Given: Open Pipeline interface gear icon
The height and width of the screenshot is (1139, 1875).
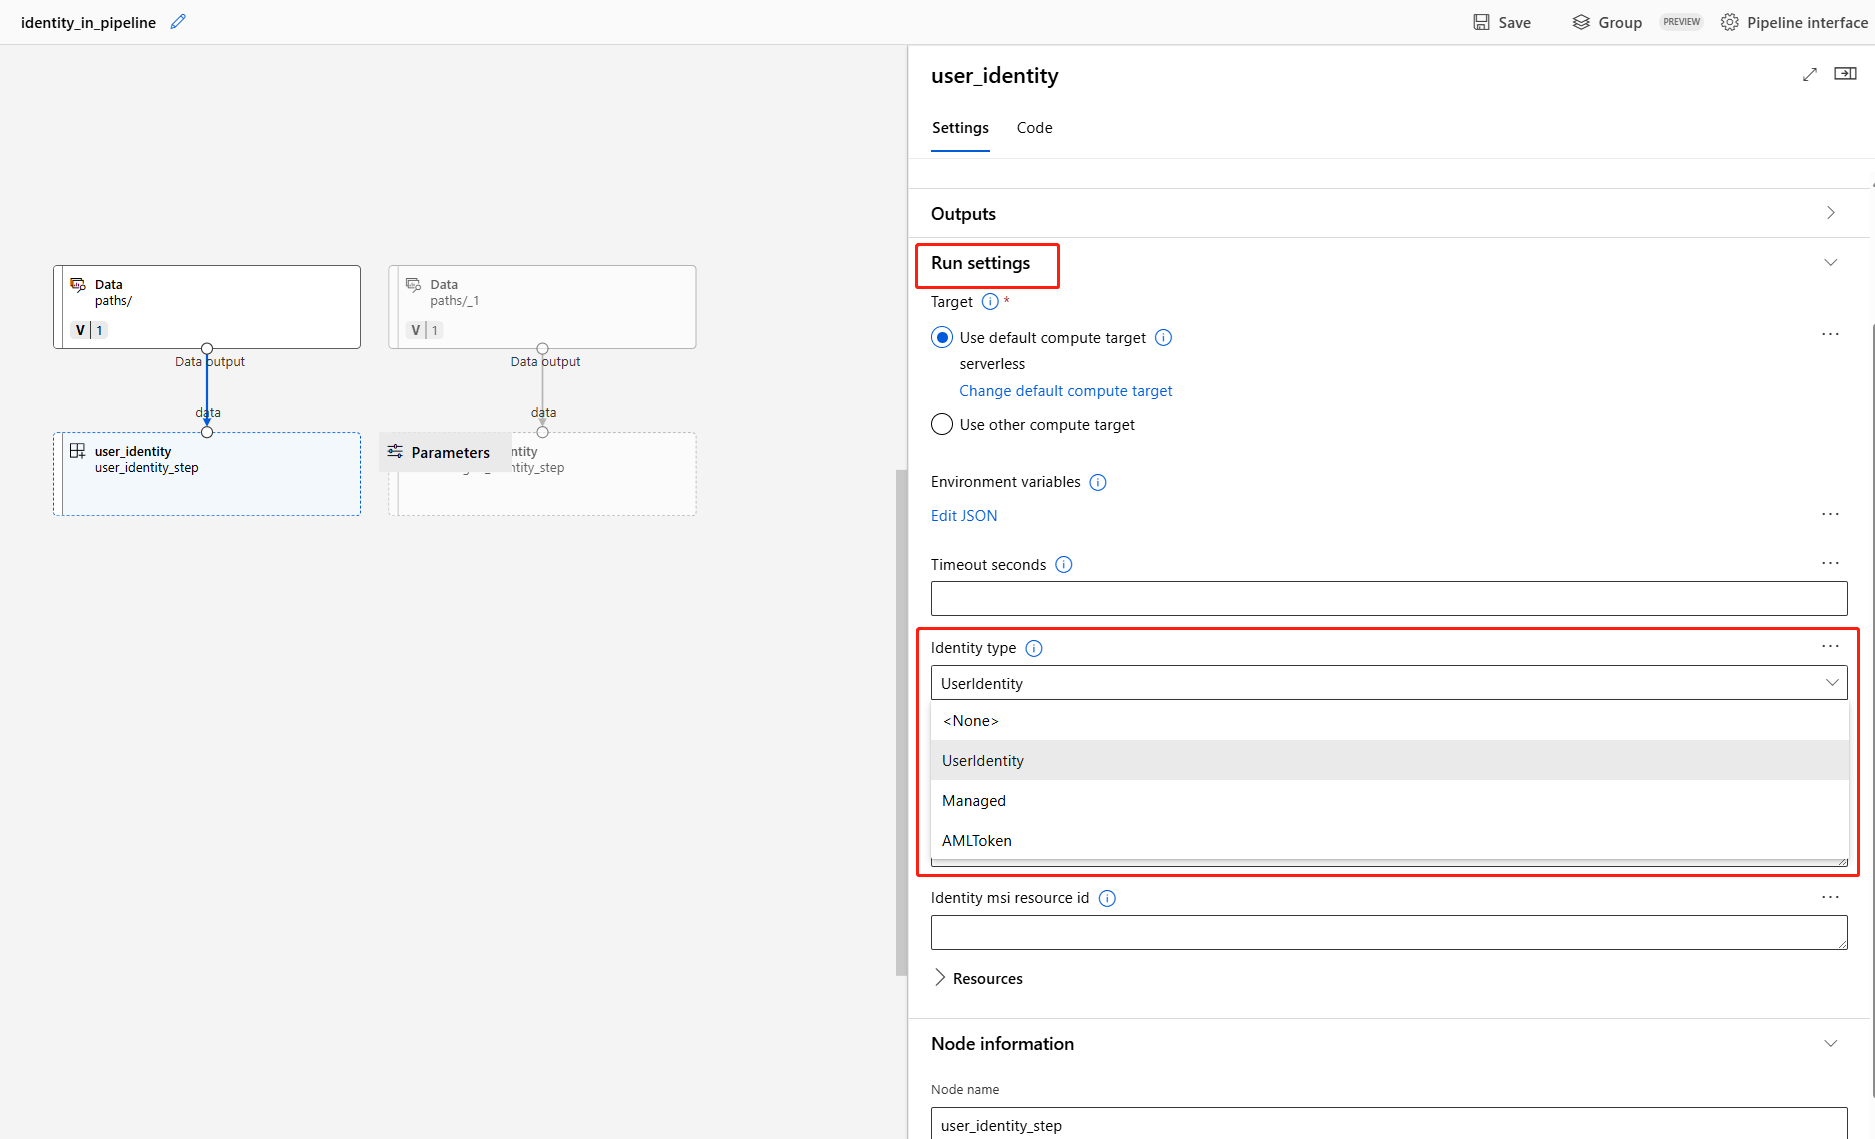Looking at the screenshot, I should pos(1729,22).
